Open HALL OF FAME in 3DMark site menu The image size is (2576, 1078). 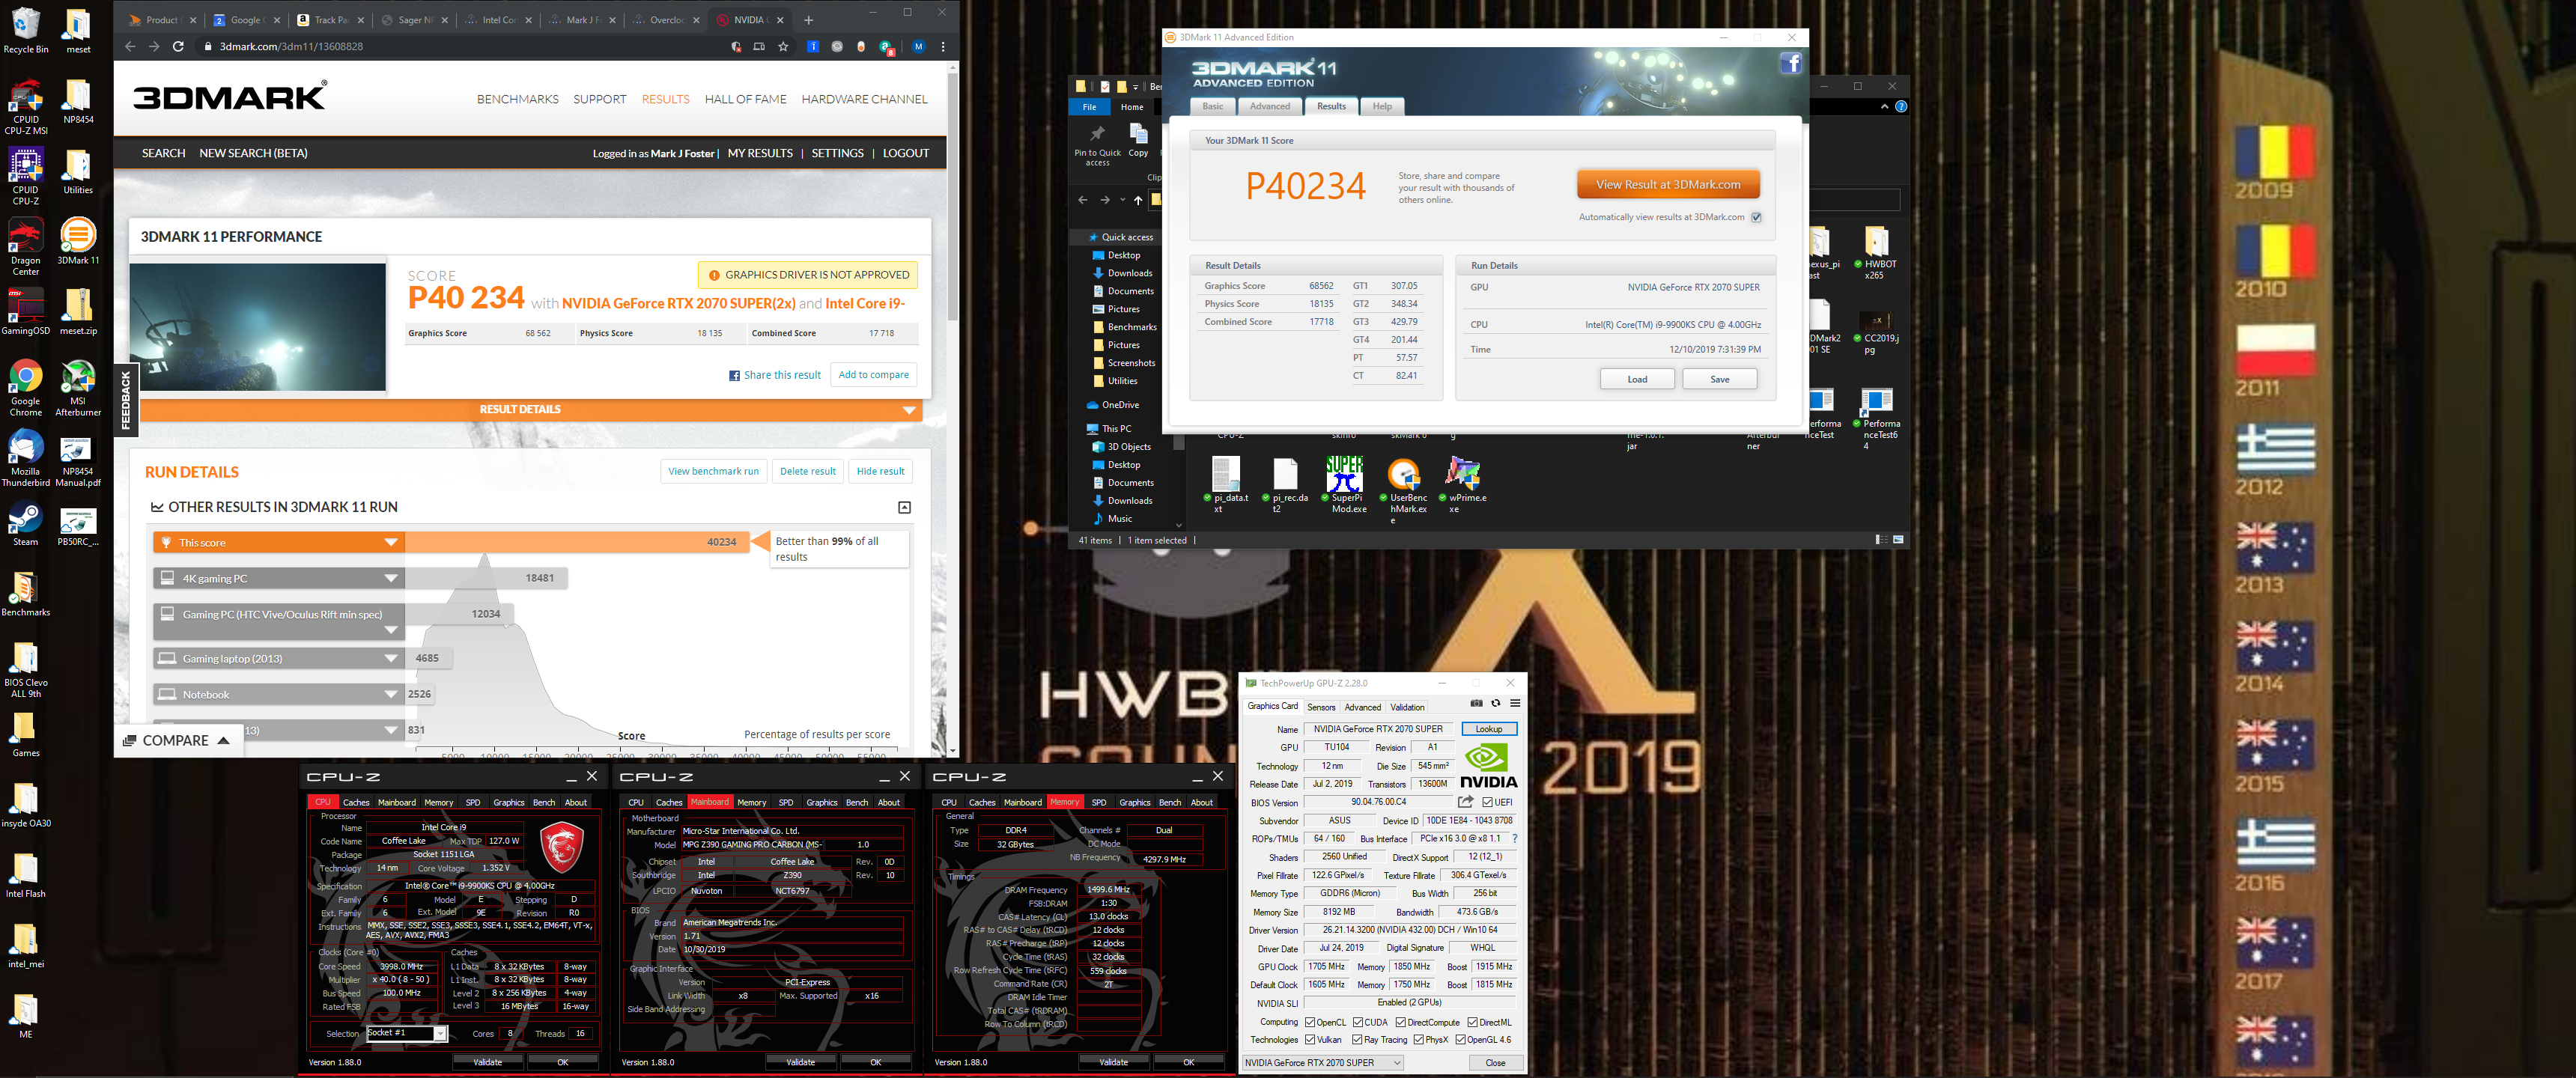[745, 99]
